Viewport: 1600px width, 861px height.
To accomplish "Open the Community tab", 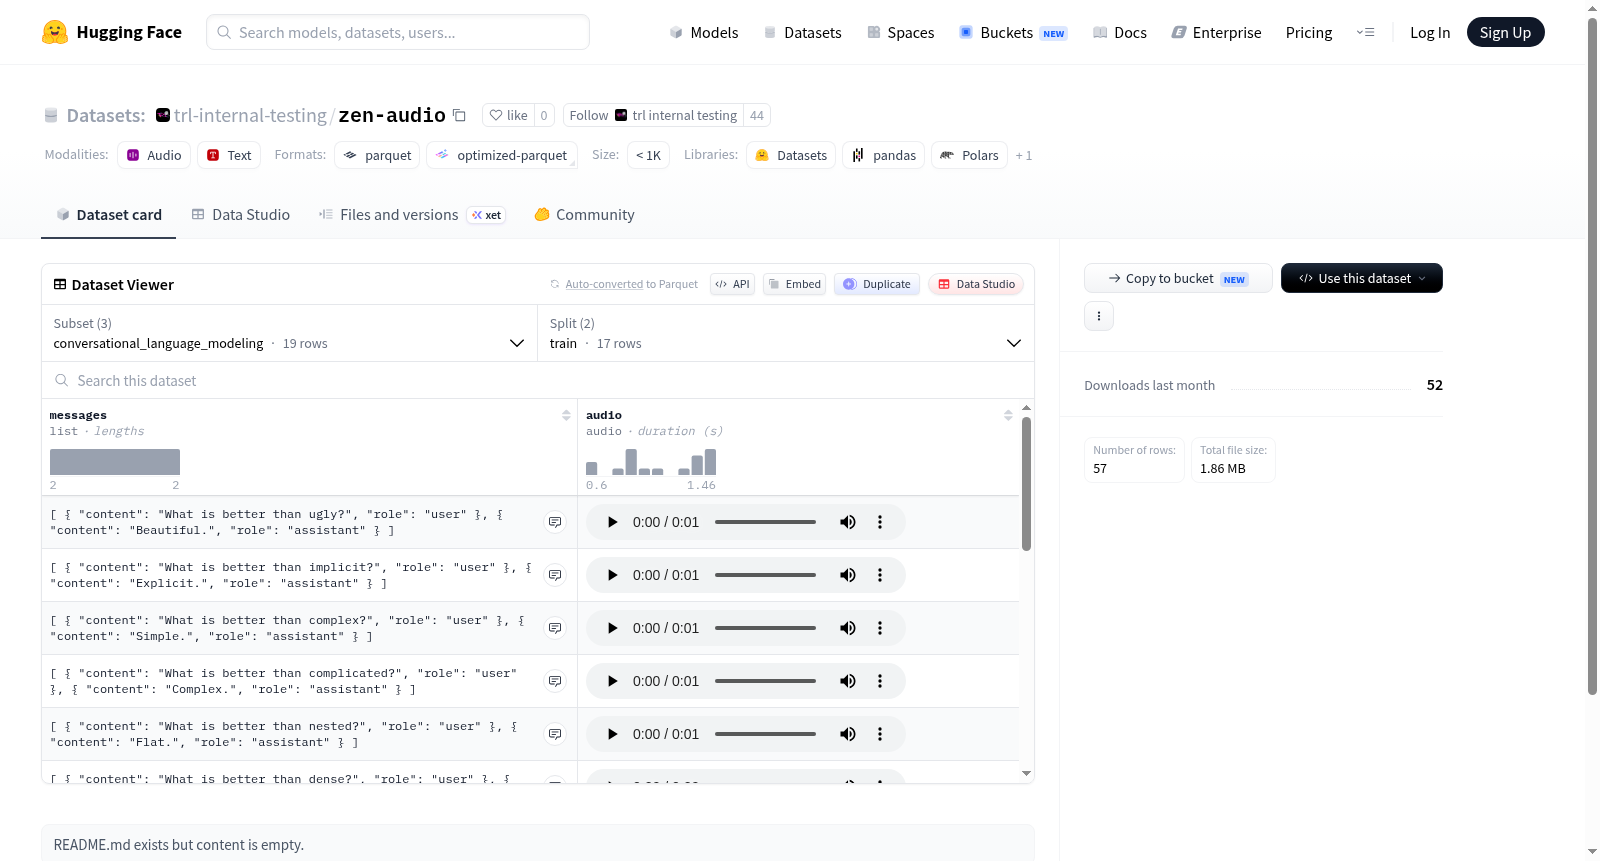I will coord(584,215).
